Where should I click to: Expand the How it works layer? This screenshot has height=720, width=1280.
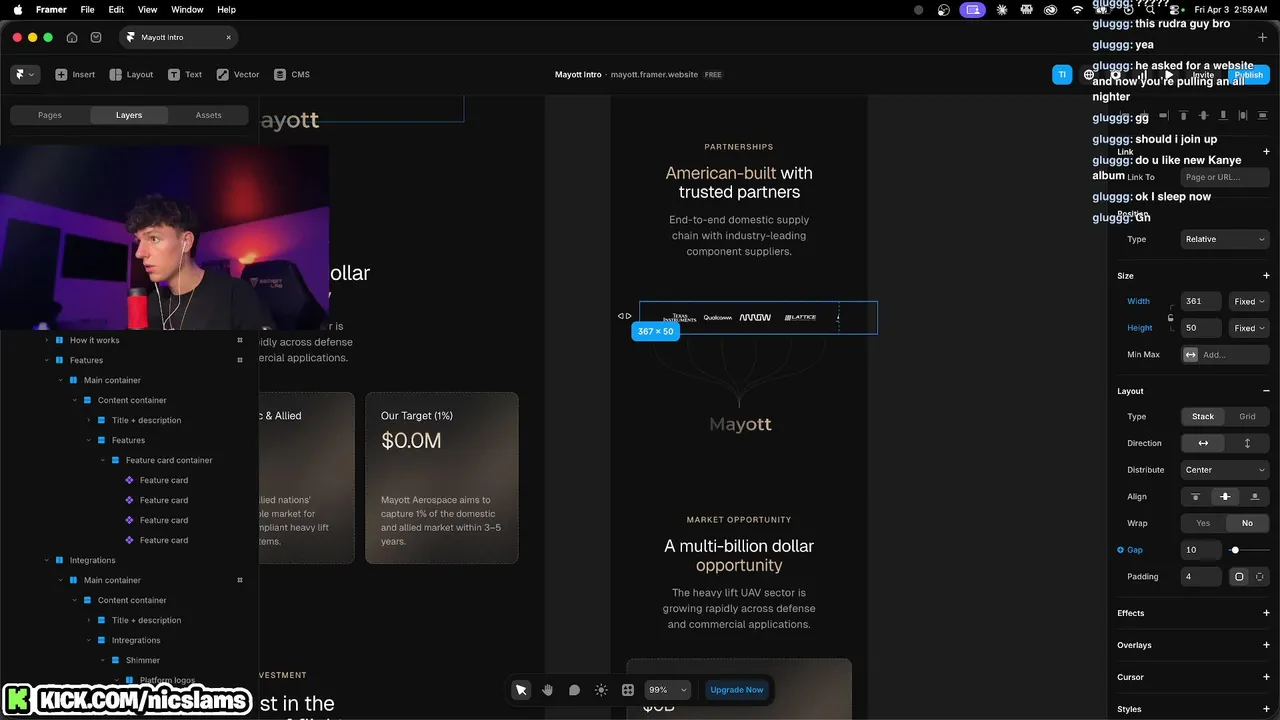[46, 340]
